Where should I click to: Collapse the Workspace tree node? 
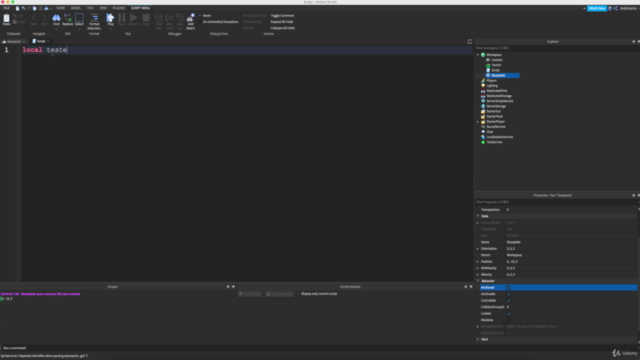pos(478,55)
